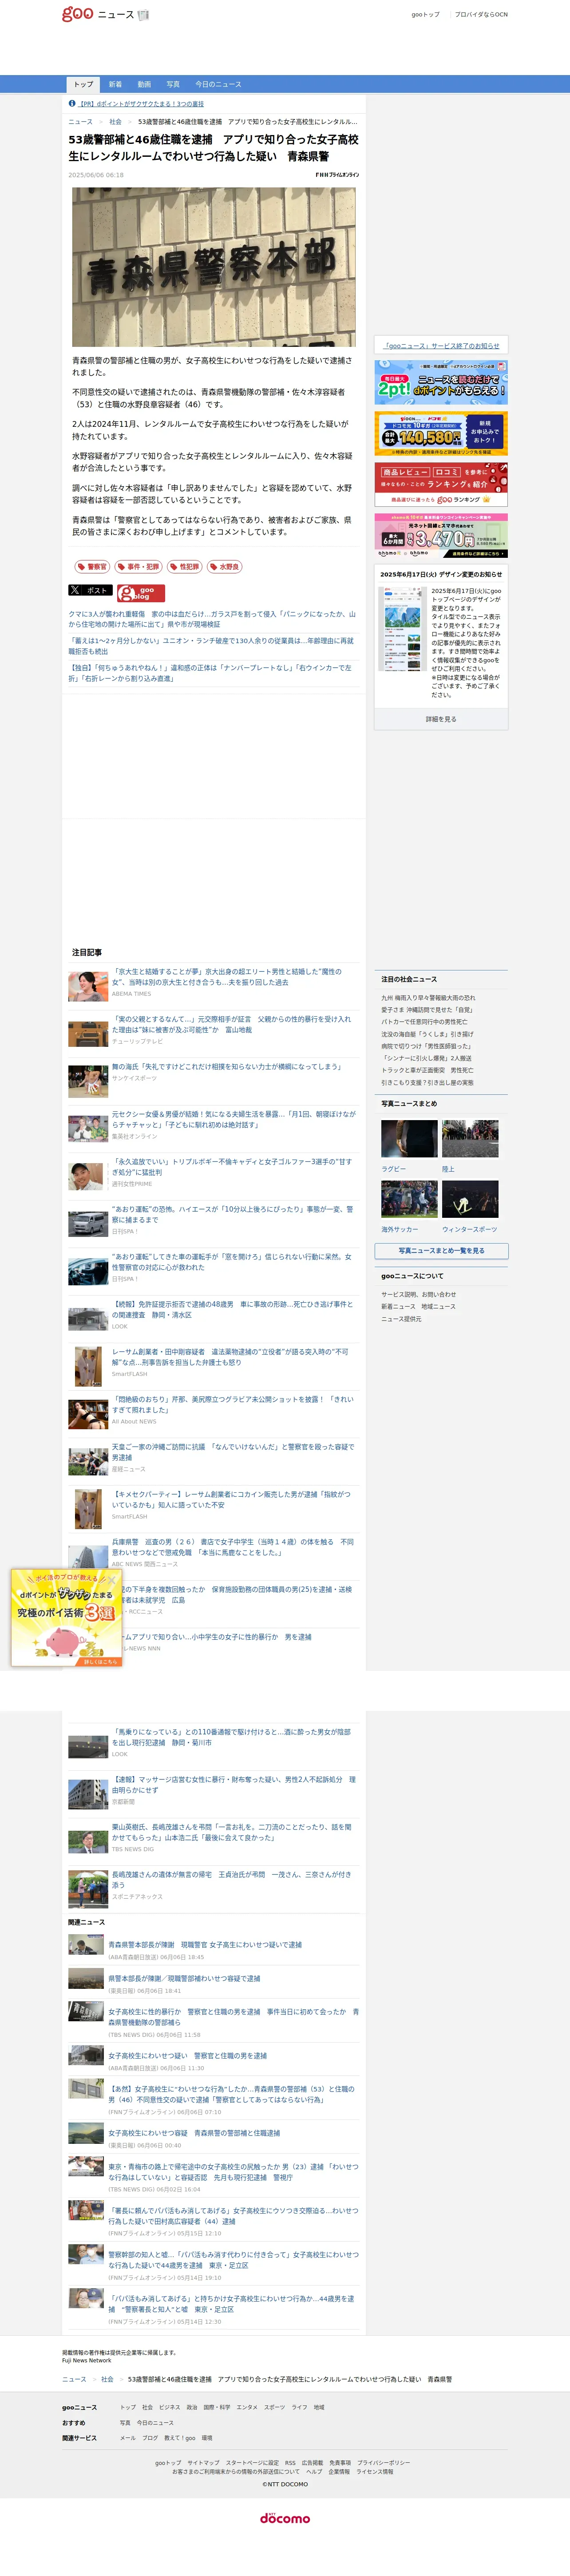570x2576 pixels.
Task: Switch to the トップ tab
Action: 84,84
